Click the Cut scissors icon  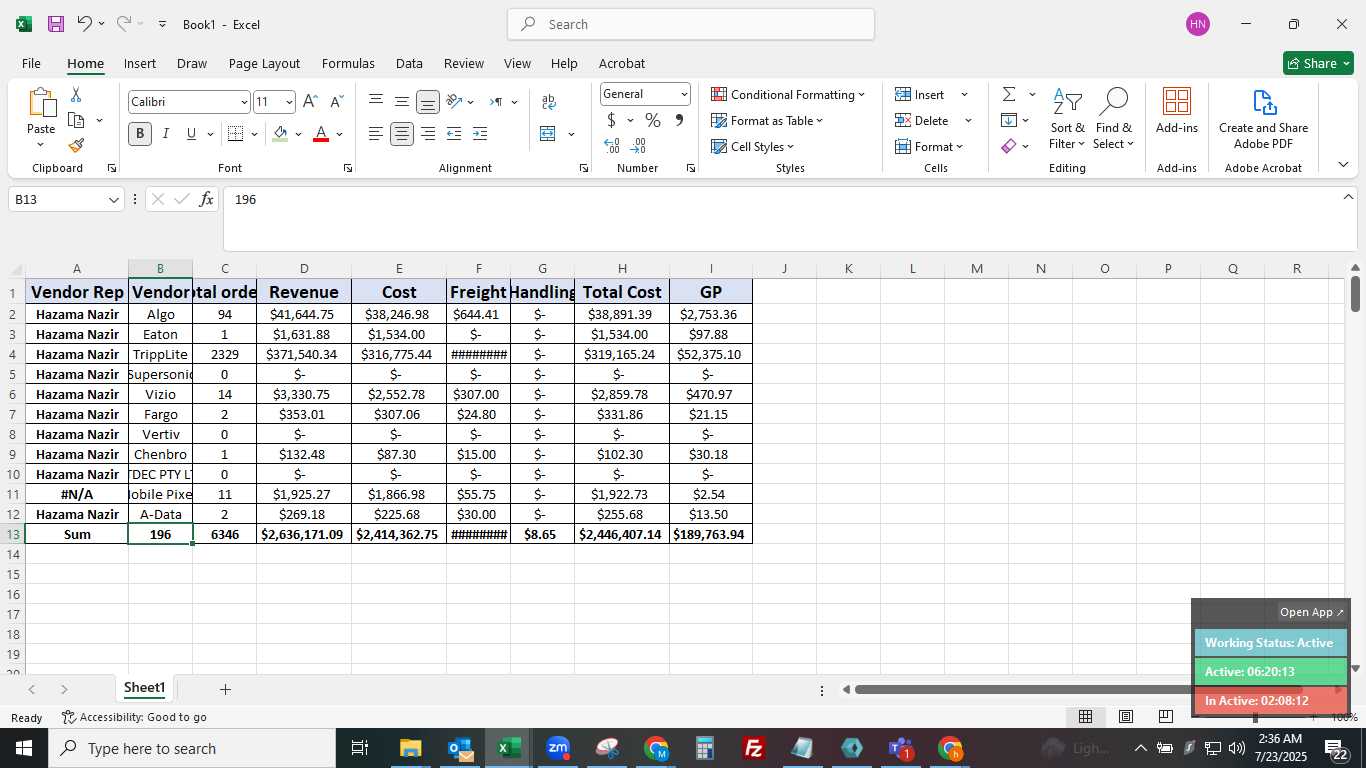pyautogui.click(x=76, y=94)
